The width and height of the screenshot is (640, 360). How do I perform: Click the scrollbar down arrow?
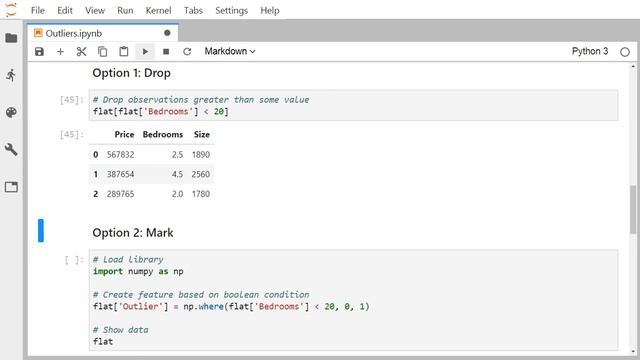(x=633, y=351)
